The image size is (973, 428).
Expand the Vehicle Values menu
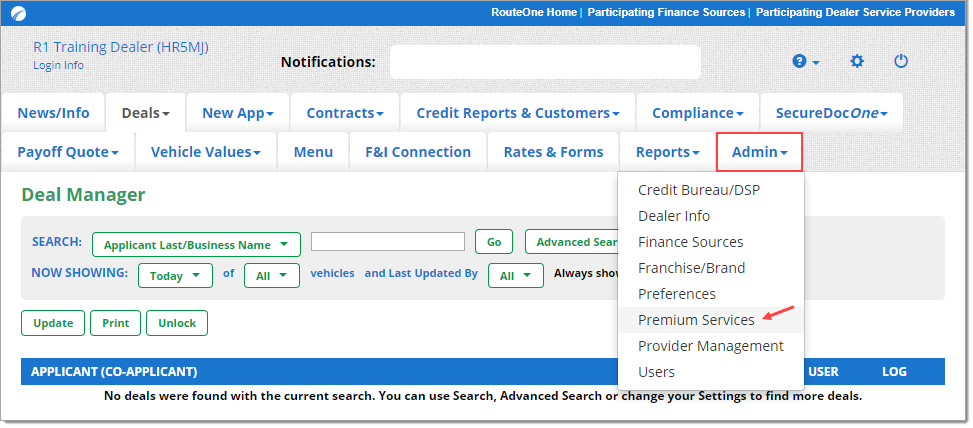(205, 152)
